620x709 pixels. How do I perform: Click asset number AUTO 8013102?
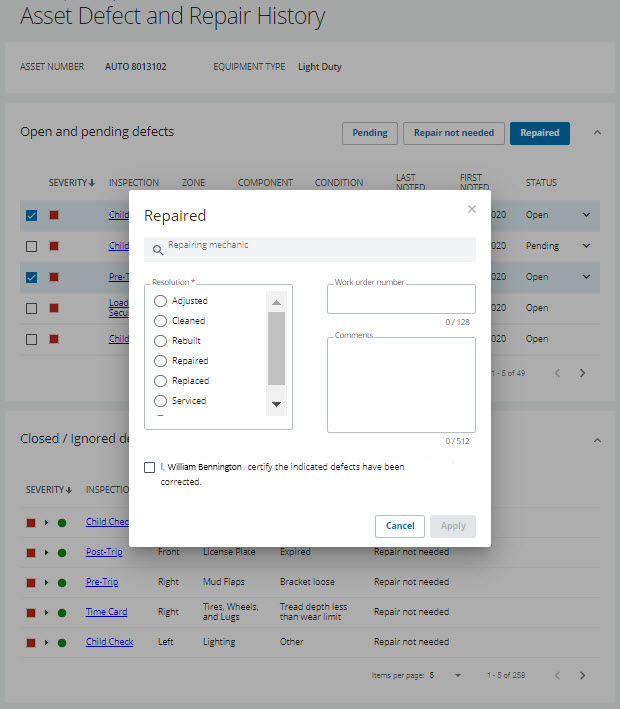(136, 66)
